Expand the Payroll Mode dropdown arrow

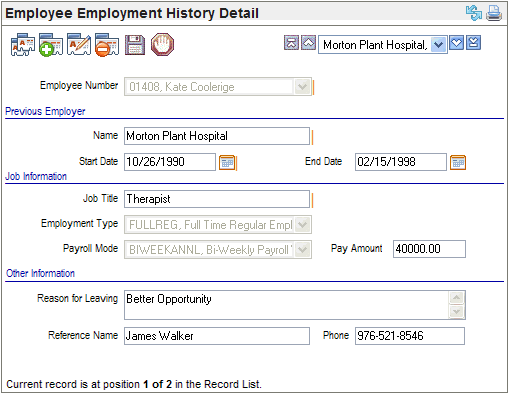[302, 249]
